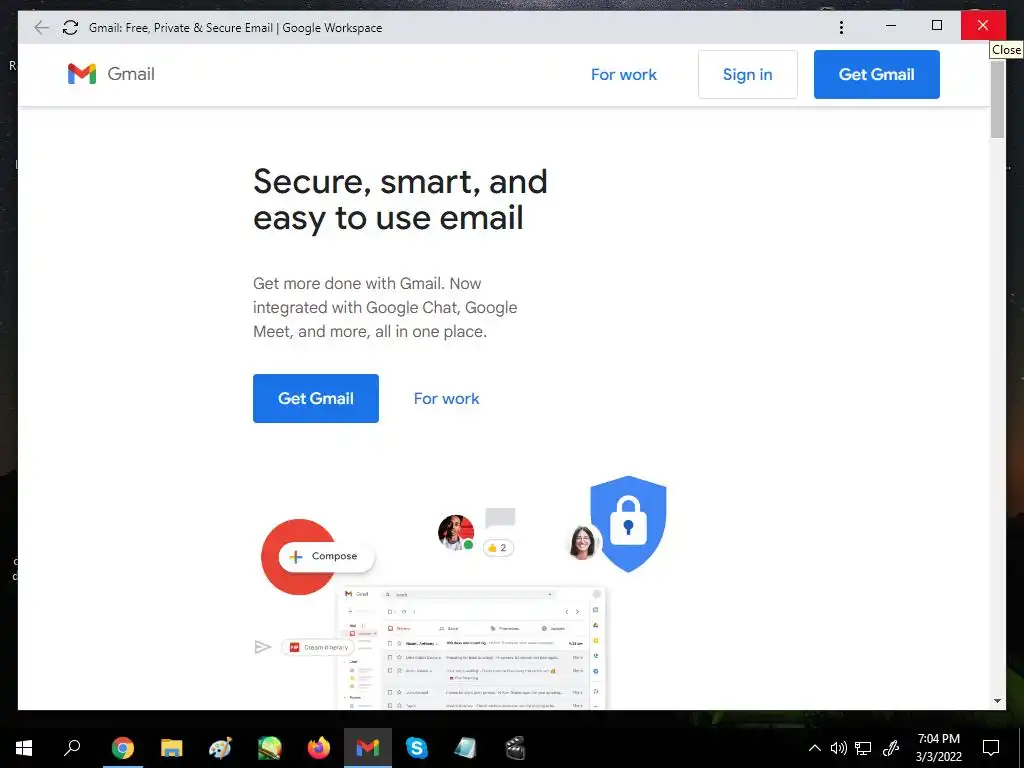Launch Google Chrome from the taskbar
The width and height of the screenshot is (1024, 768).
123,748
